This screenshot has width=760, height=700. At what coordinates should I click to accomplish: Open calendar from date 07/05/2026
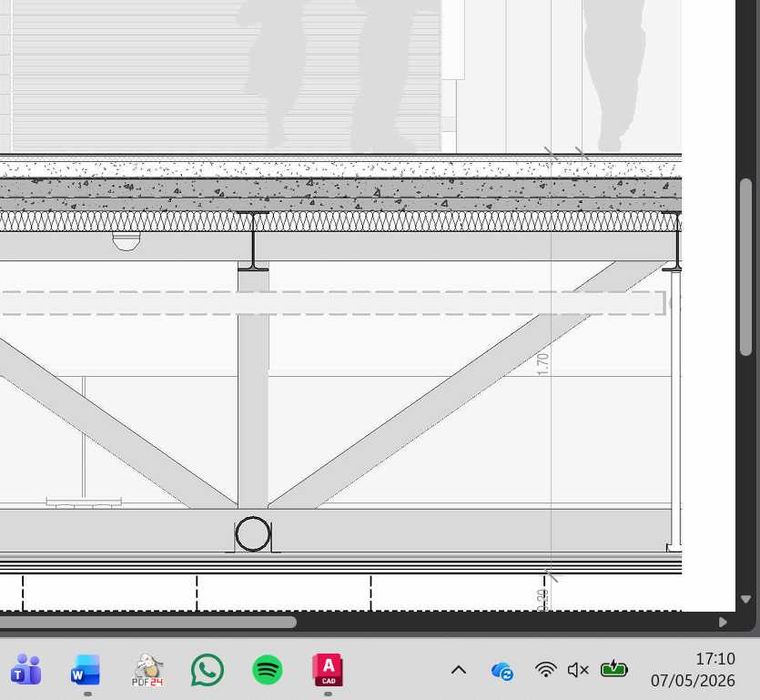point(693,681)
